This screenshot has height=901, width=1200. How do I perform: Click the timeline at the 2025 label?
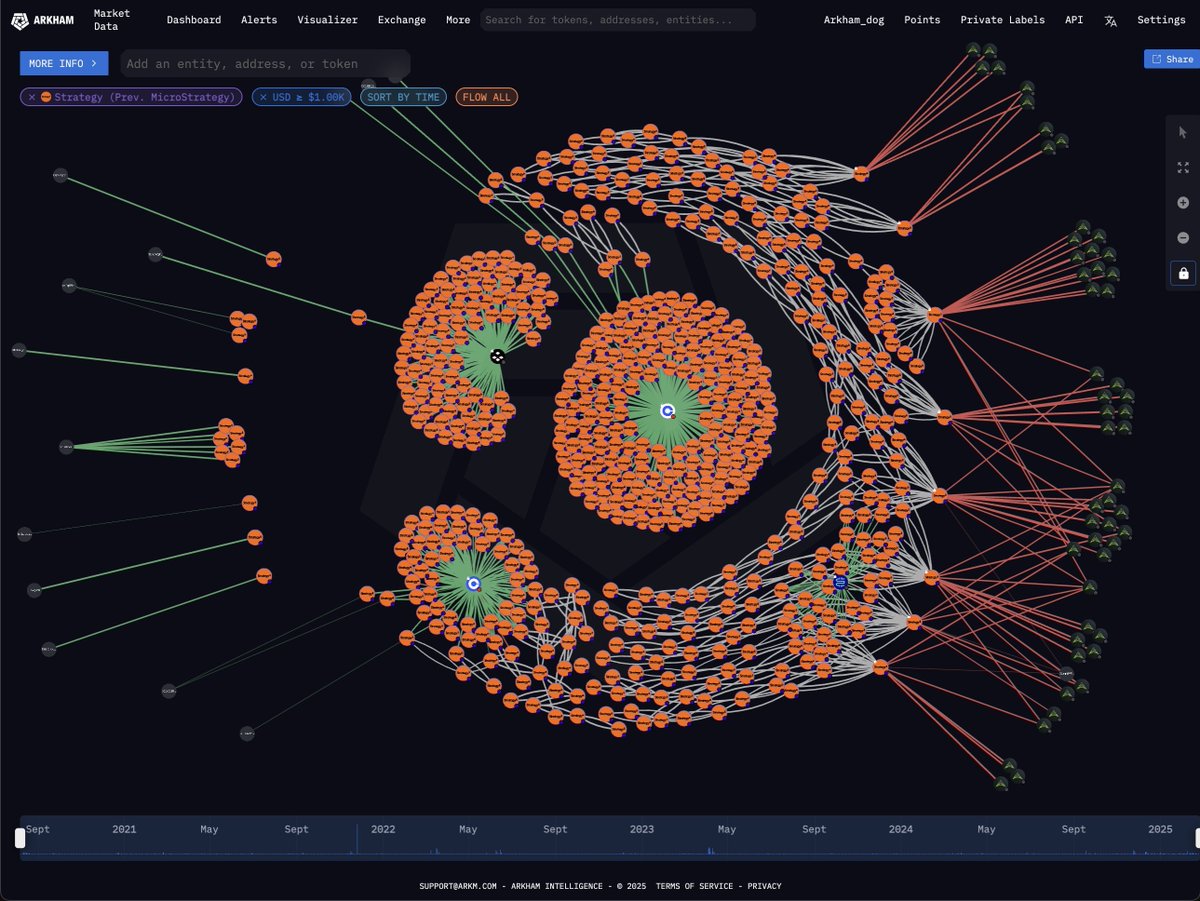coord(1160,829)
